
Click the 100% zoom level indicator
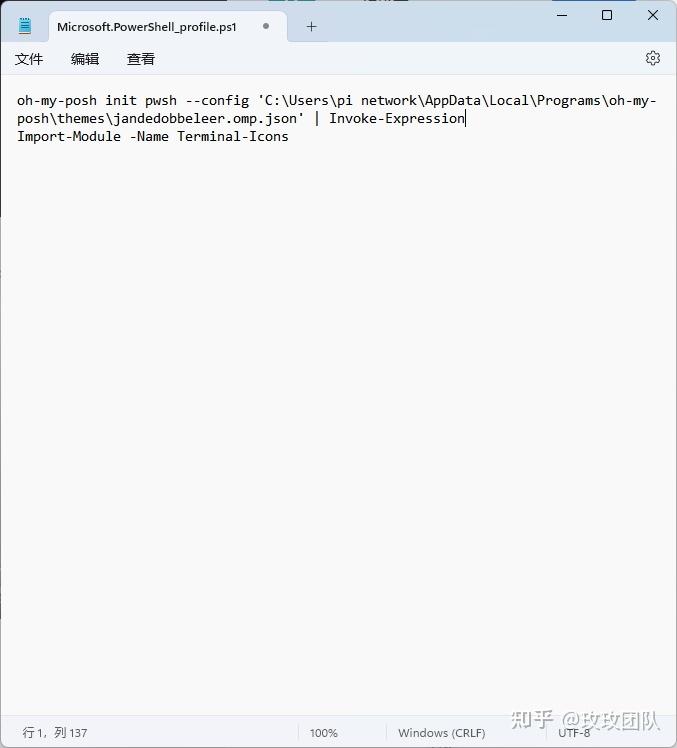tap(323, 733)
